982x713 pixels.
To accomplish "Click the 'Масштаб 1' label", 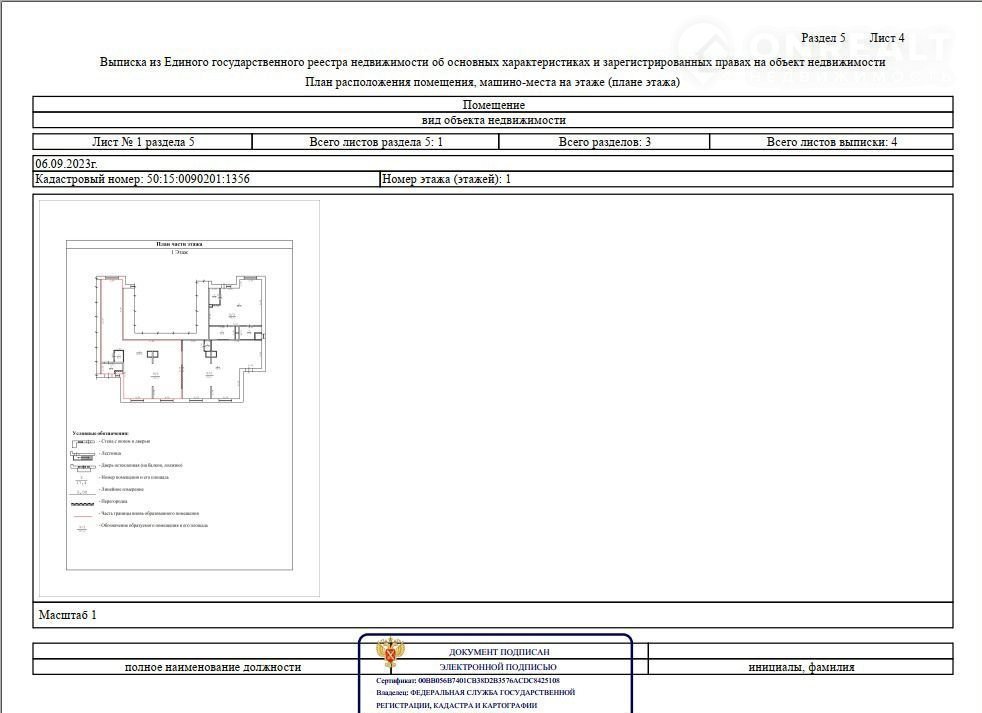I will point(66,615).
